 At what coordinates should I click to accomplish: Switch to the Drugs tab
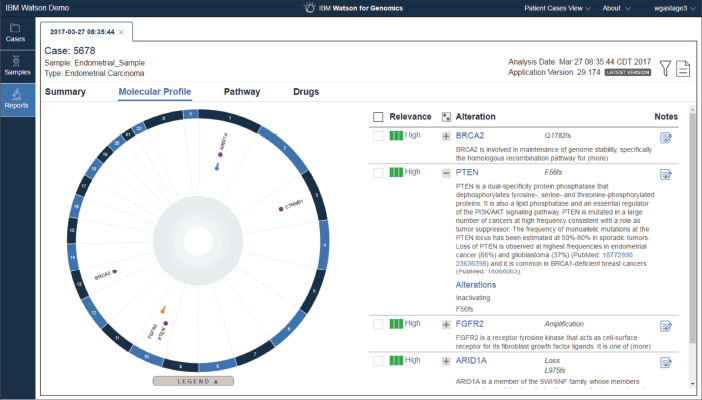[x=306, y=92]
